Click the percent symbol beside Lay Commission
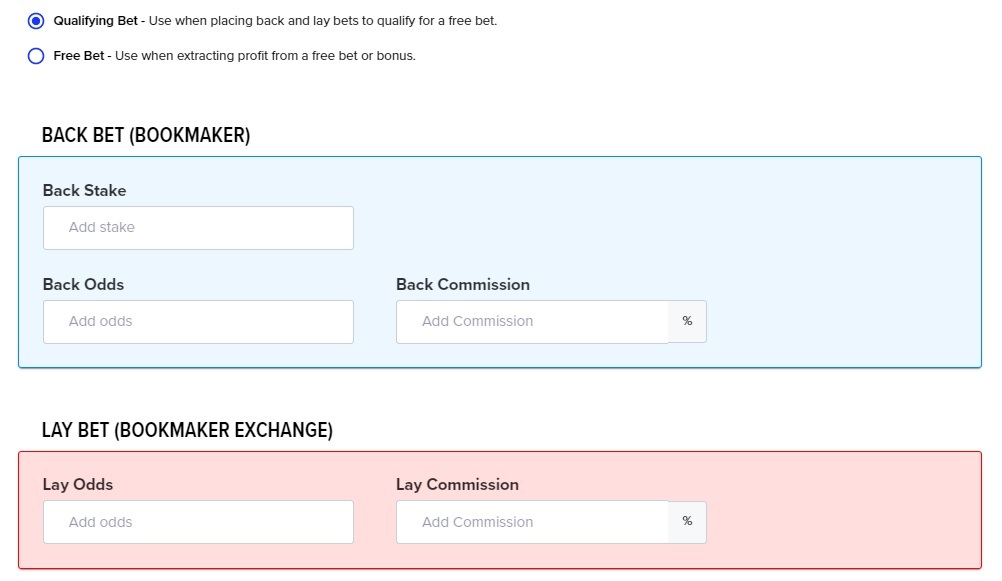1002x581 pixels. 687,522
